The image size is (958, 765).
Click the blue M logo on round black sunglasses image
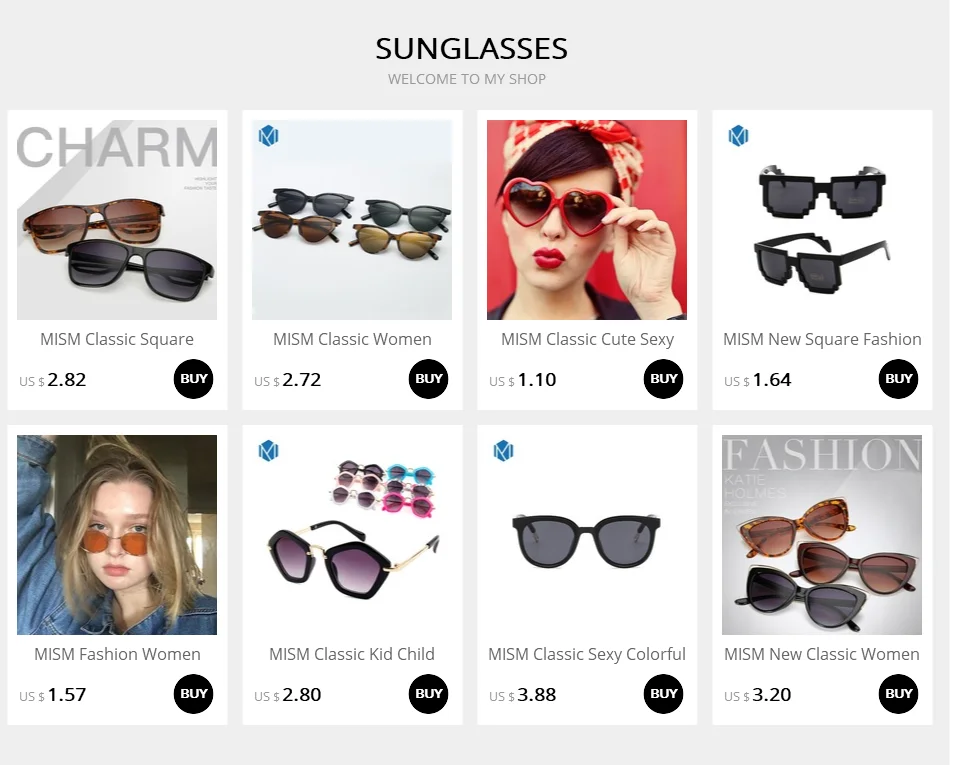[x=503, y=451]
